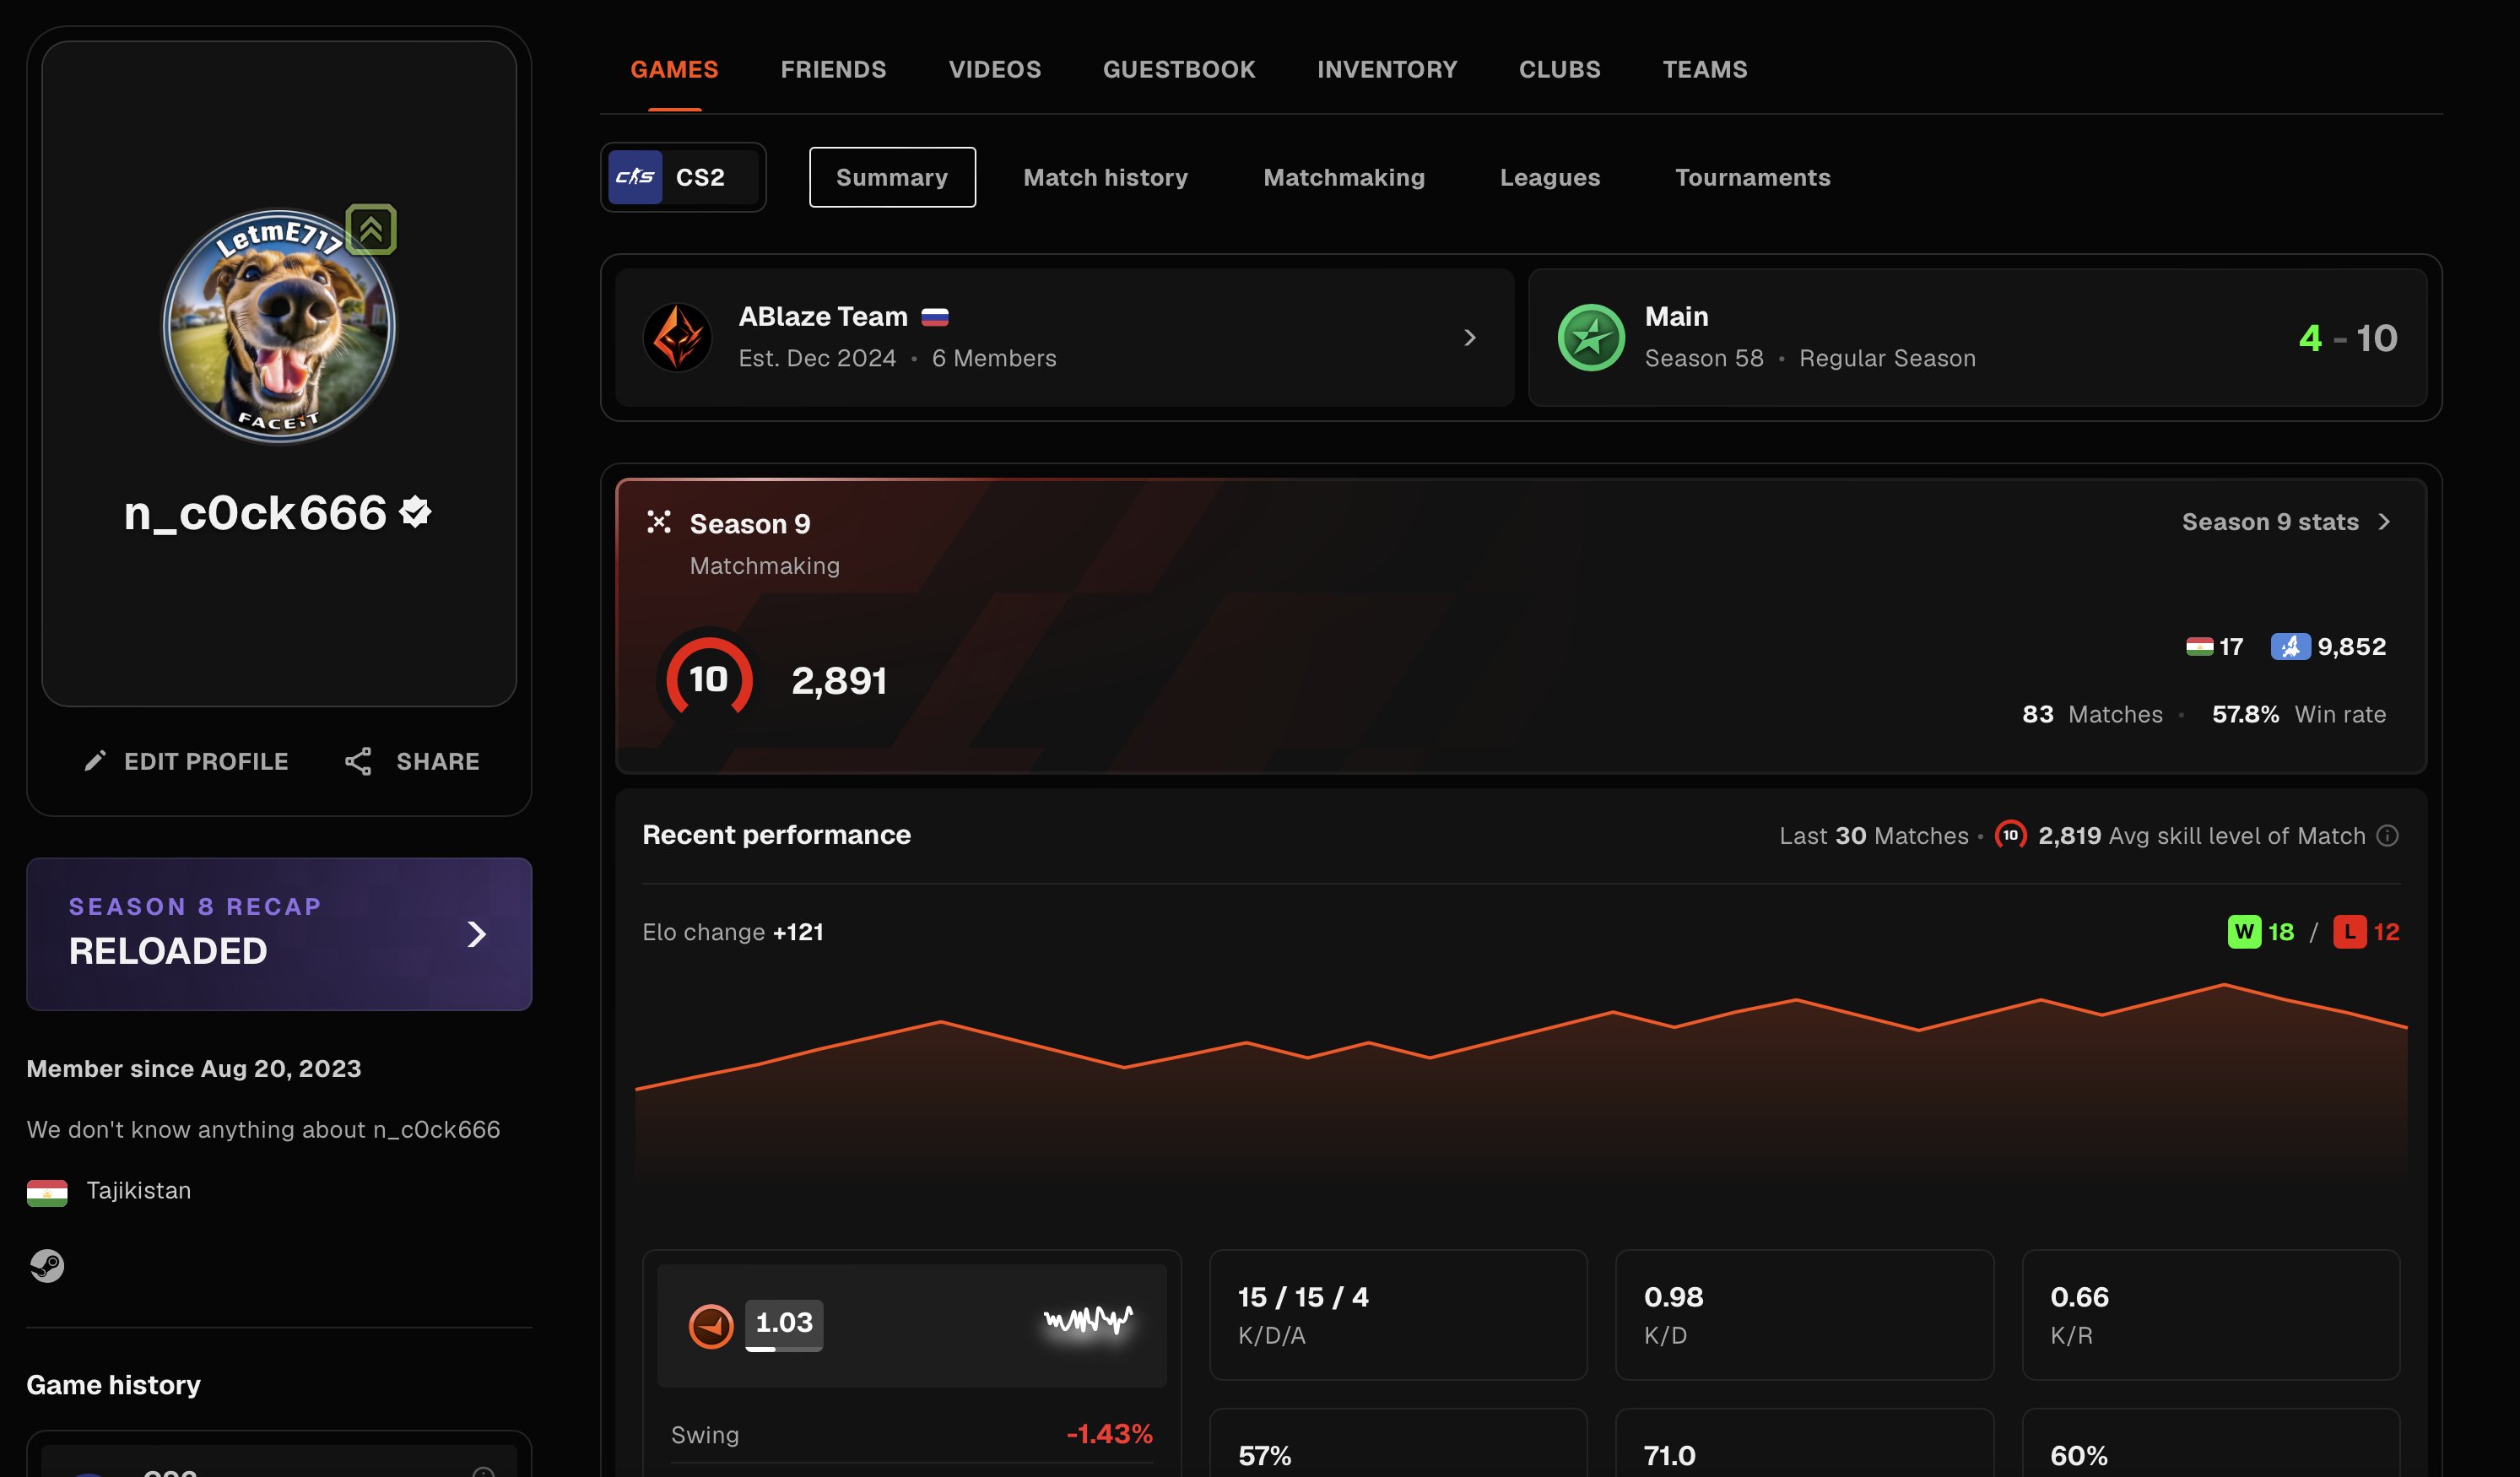Click the share icon
The image size is (2520, 1477).
pos(358,761)
